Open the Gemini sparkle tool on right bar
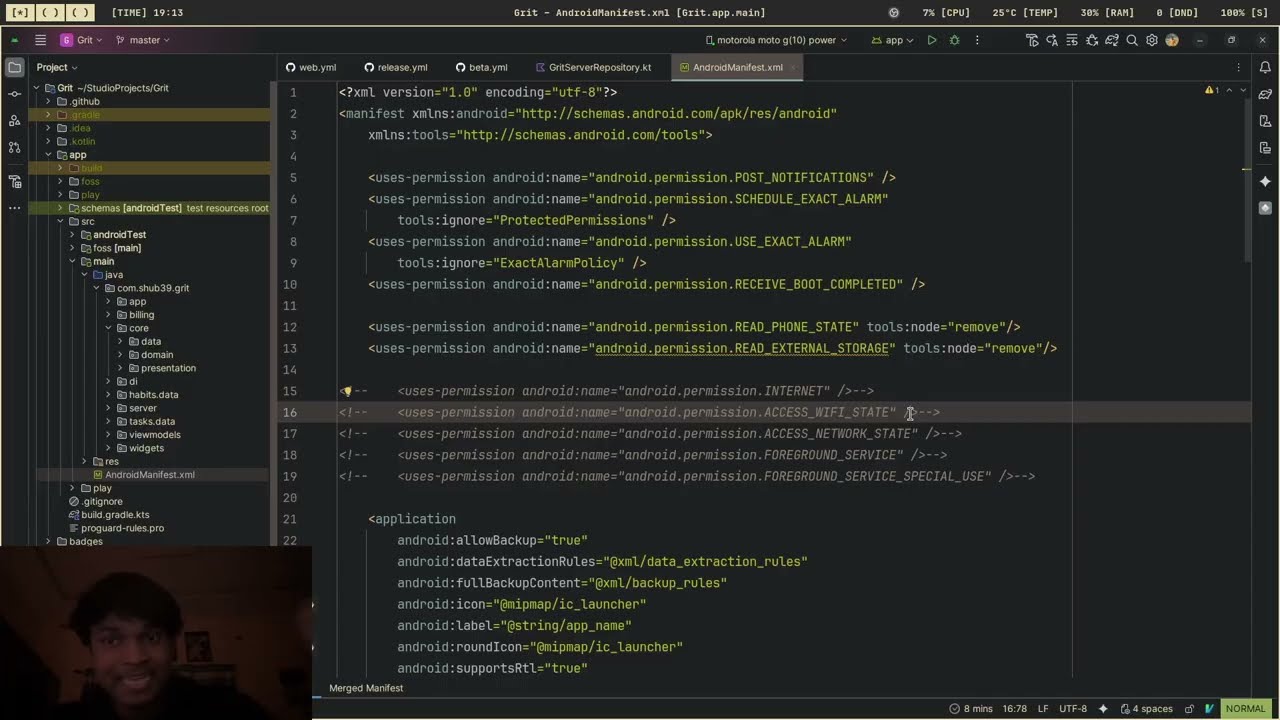This screenshot has width=1280, height=720. click(1265, 181)
